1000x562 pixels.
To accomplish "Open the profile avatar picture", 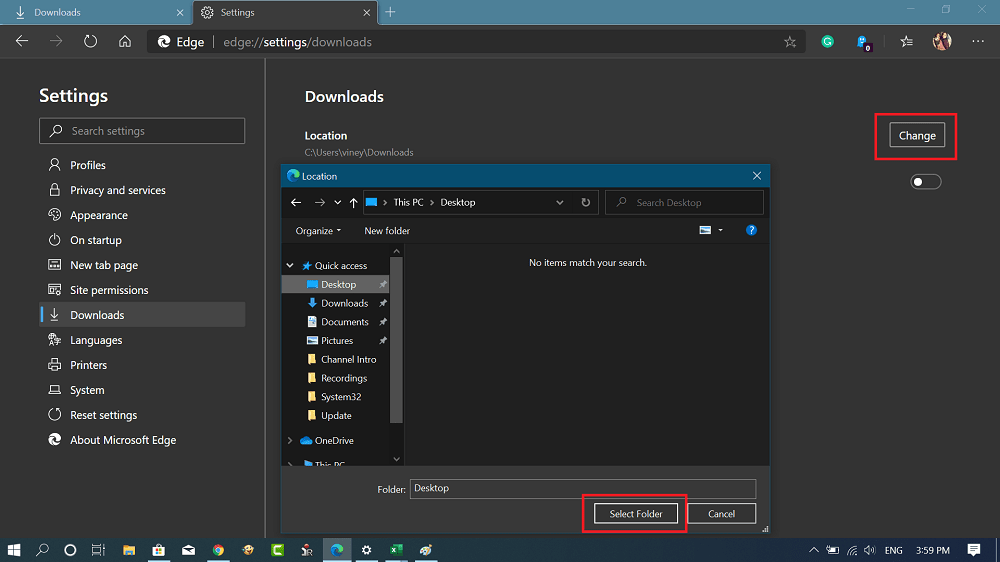I will (942, 41).
